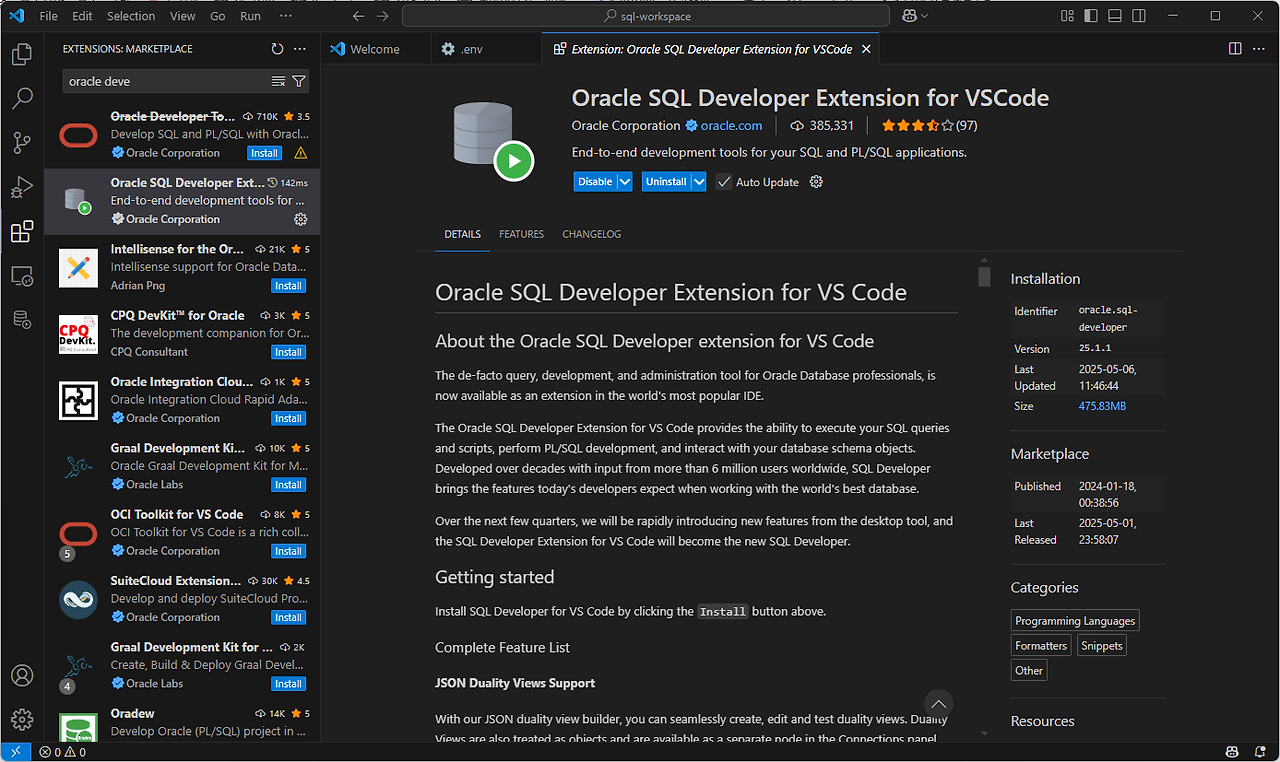Expand the Uninstall button dropdown arrow
Viewport: 1280px width, 762px height.
tap(699, 182)
